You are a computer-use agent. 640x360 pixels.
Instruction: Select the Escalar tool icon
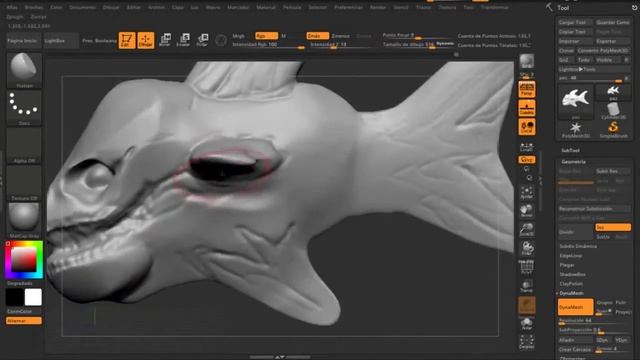click(184, 40)
